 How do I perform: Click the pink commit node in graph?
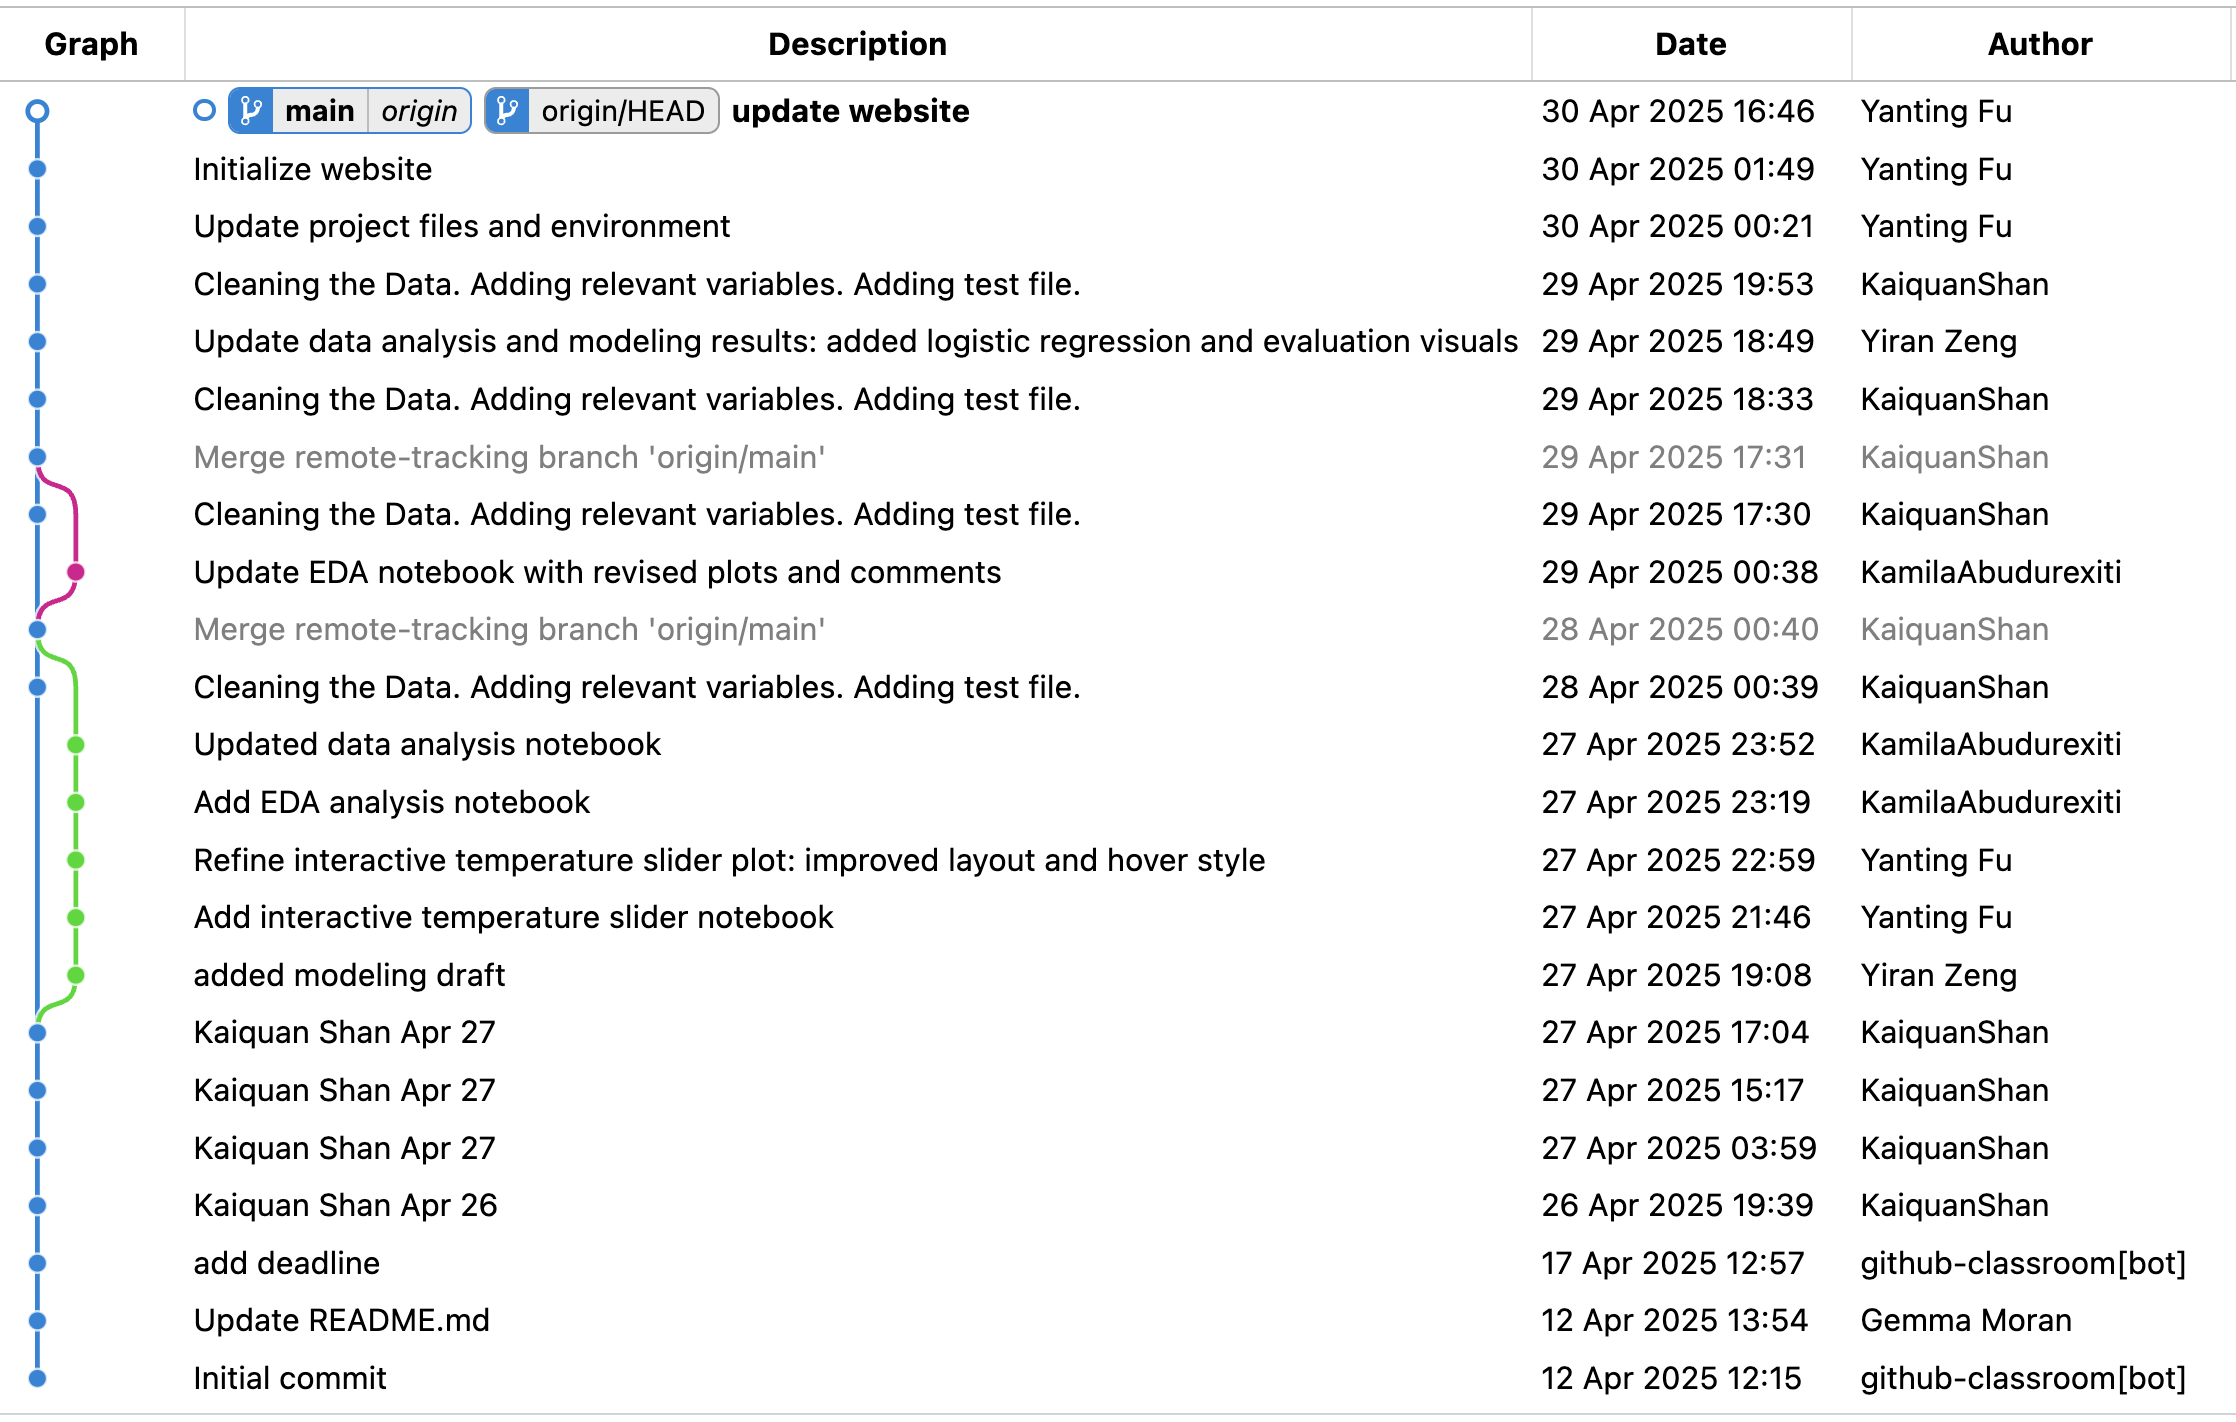76,572
